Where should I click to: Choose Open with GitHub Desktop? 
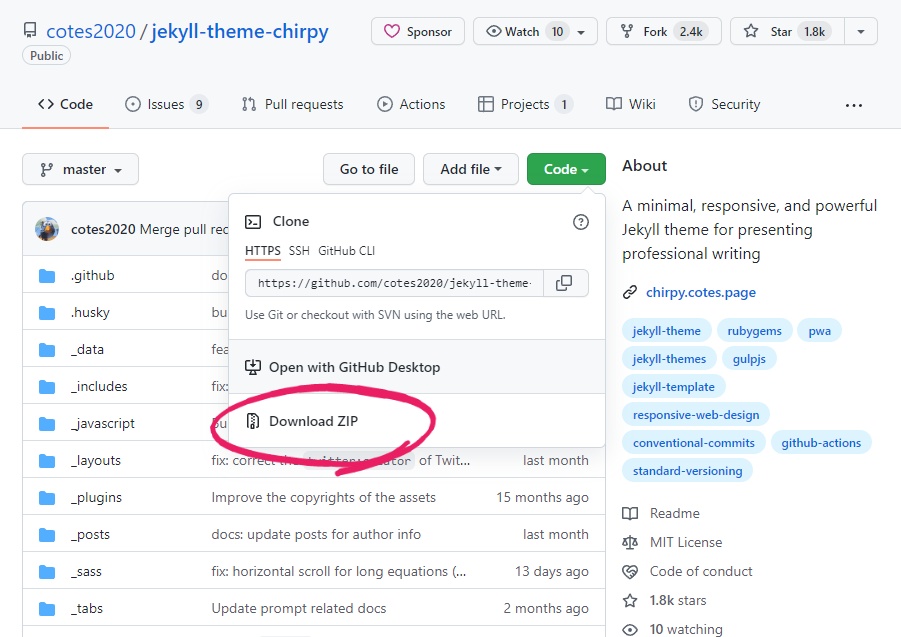342,367
